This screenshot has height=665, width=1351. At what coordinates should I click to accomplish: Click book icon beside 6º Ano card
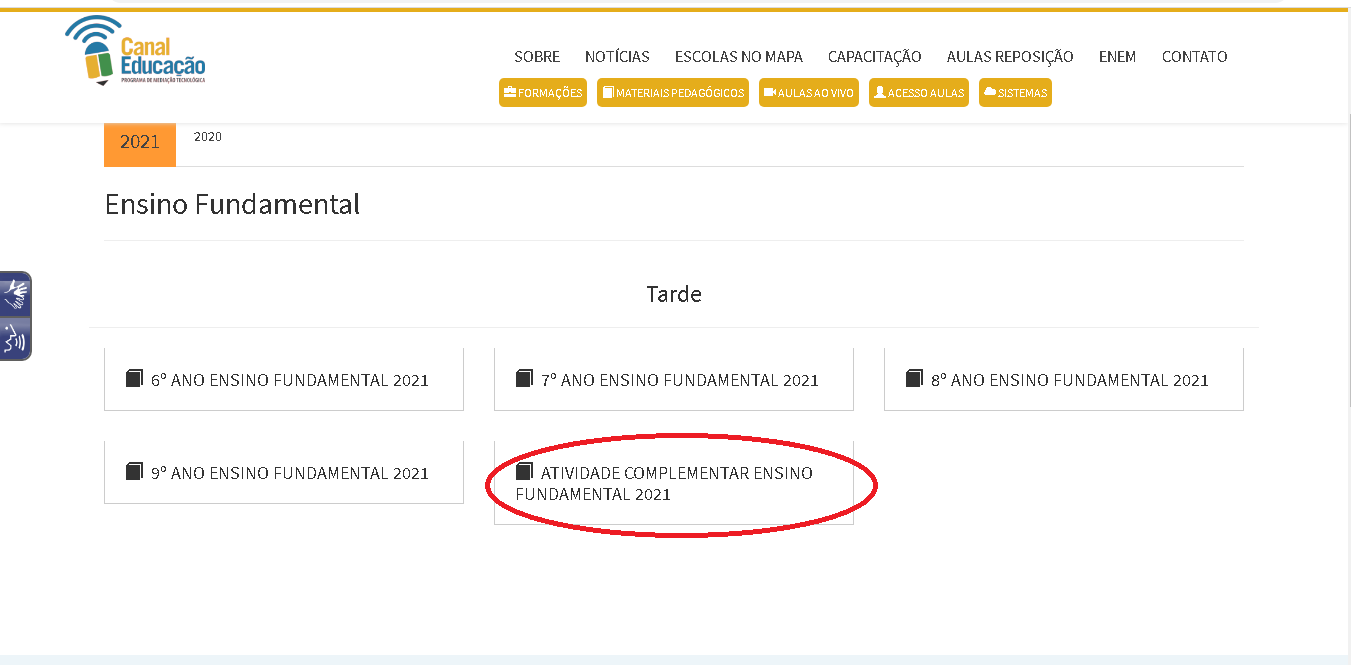(x=134, y=379)
